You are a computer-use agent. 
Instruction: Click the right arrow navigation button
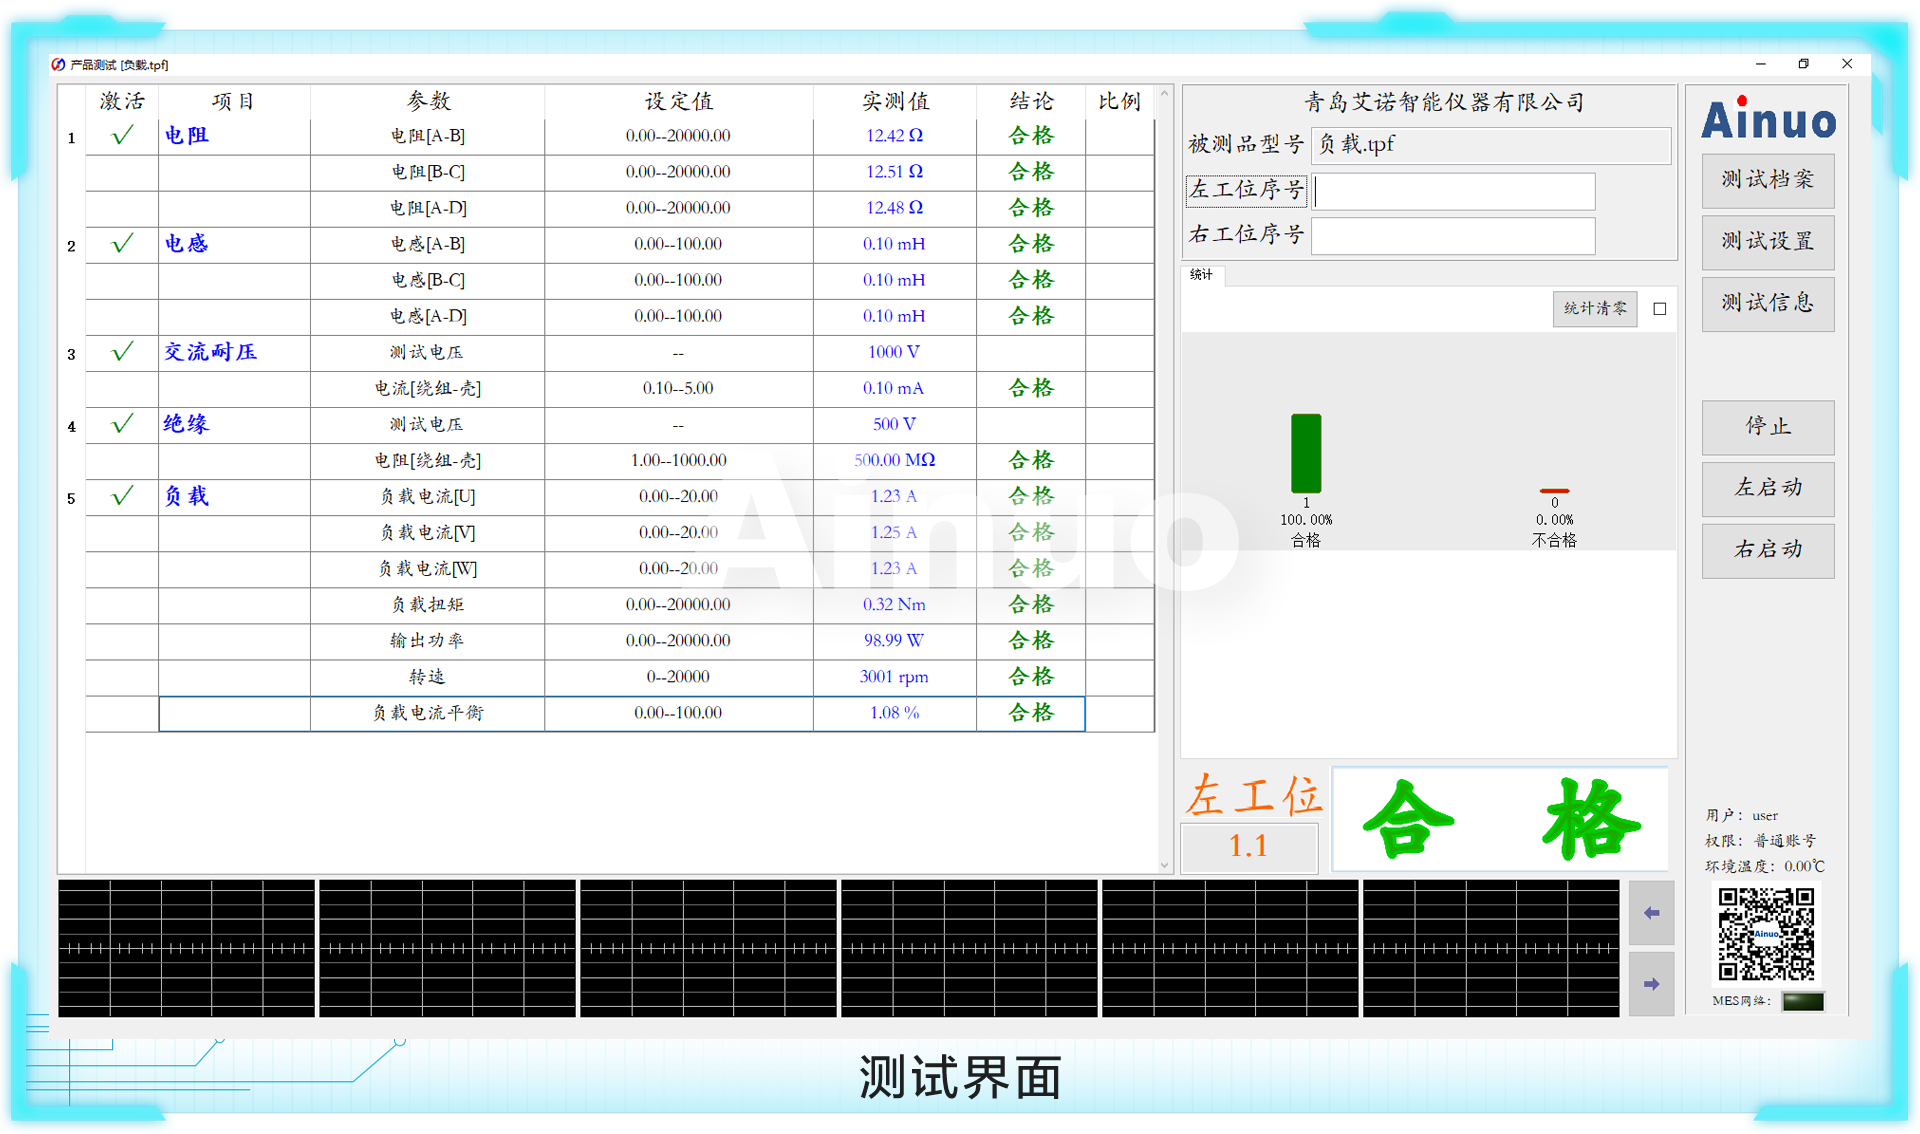tap(1651, 984)
